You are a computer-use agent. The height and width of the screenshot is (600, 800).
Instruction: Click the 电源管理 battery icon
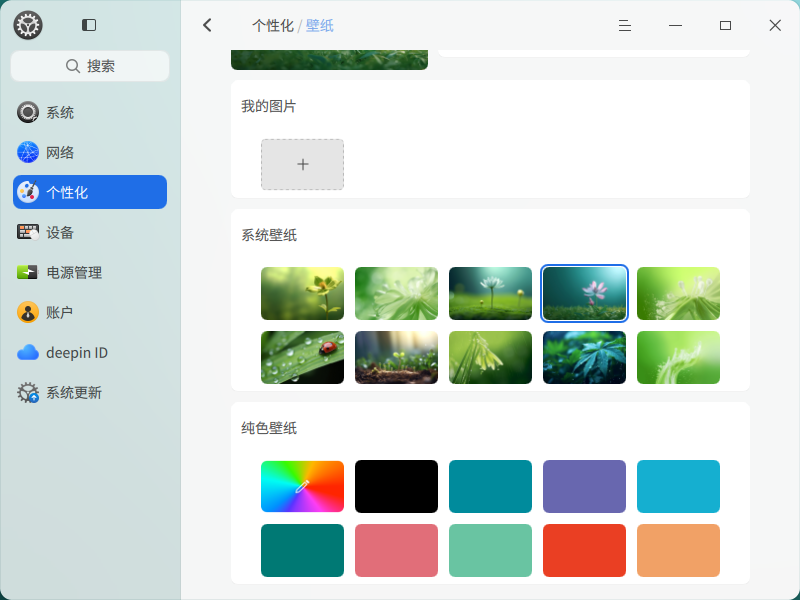click(x=28, y=272)
